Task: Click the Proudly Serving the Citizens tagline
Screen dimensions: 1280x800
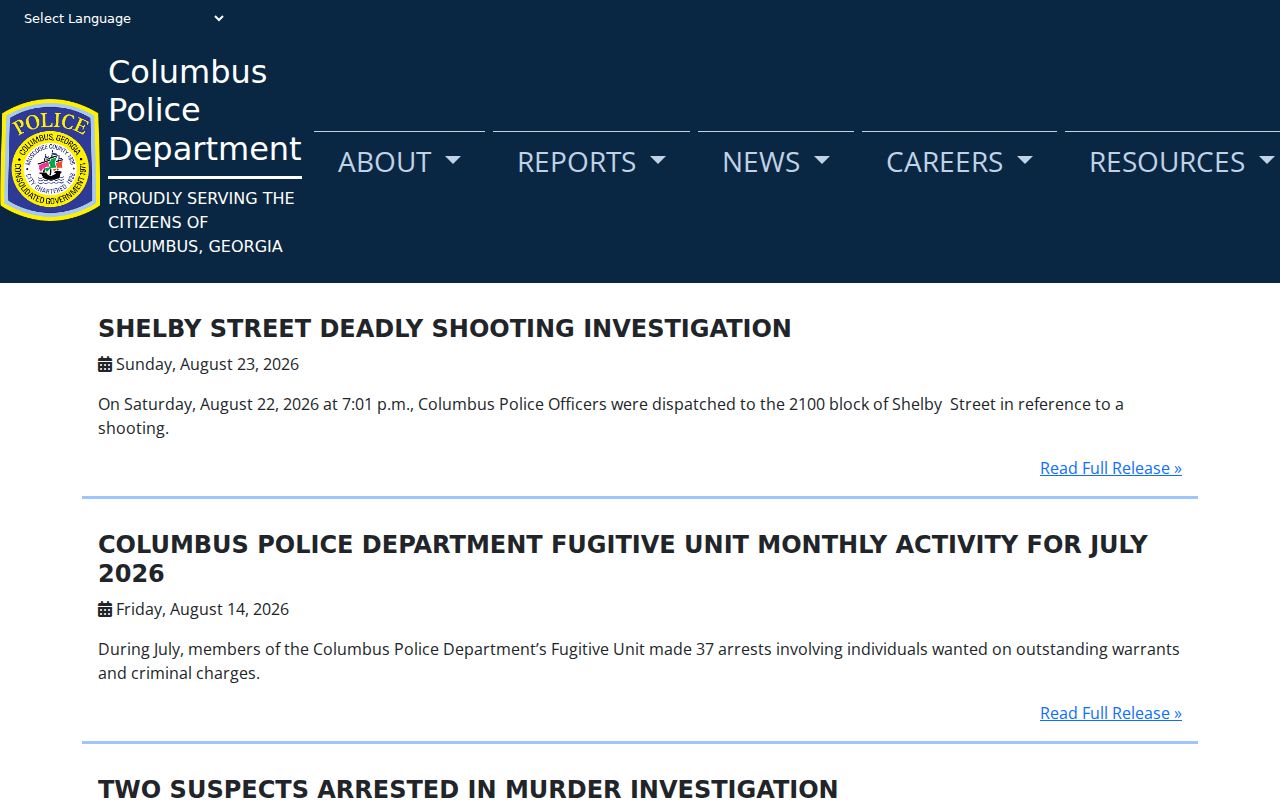Action: coord(201,222)
